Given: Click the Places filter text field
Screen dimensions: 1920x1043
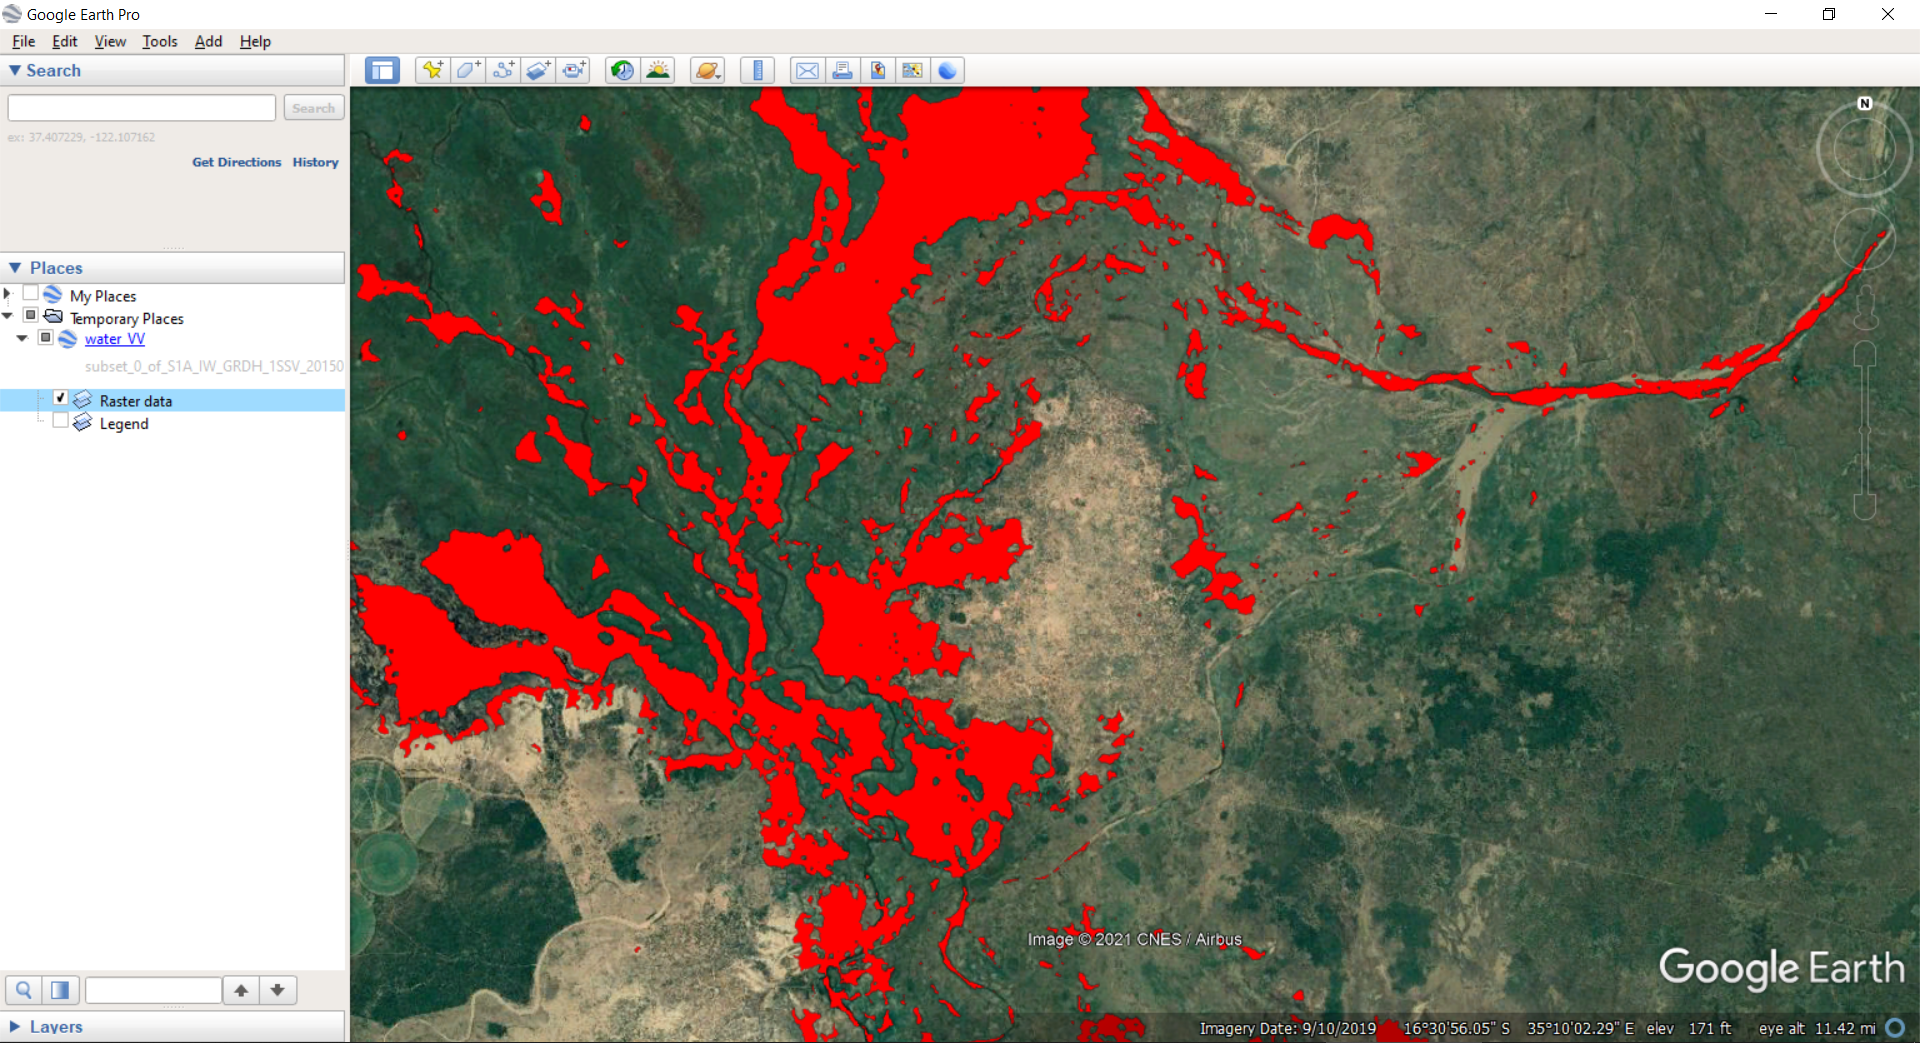Looking at the screenshot, I should [153, 990].
